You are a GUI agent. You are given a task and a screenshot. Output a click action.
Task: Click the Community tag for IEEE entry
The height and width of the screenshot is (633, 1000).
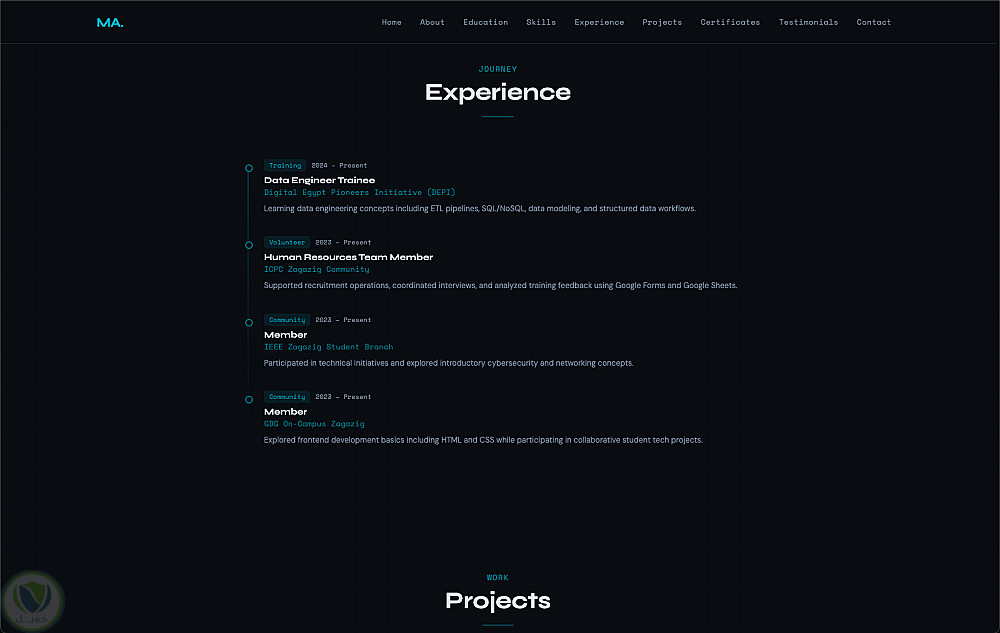pos(287,320)
